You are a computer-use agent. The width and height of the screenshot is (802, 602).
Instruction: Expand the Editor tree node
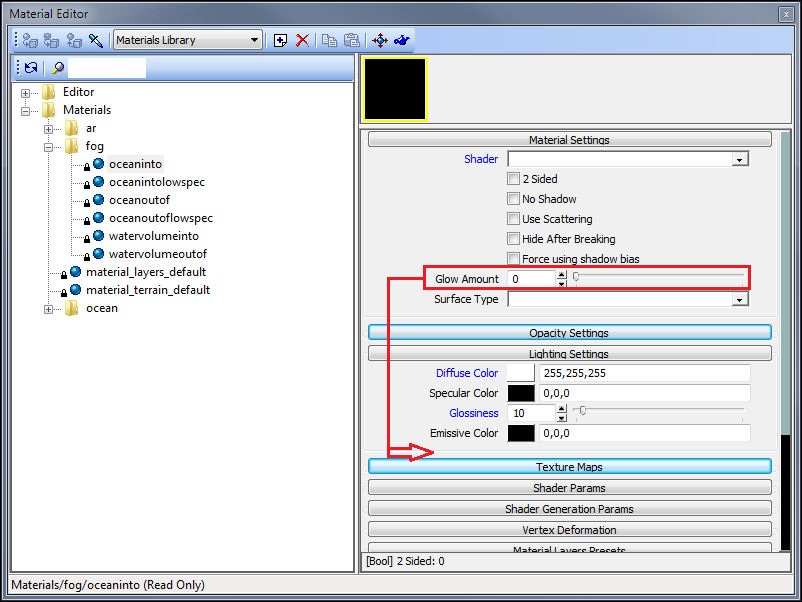pyautogui.click(x=25, y=93)
